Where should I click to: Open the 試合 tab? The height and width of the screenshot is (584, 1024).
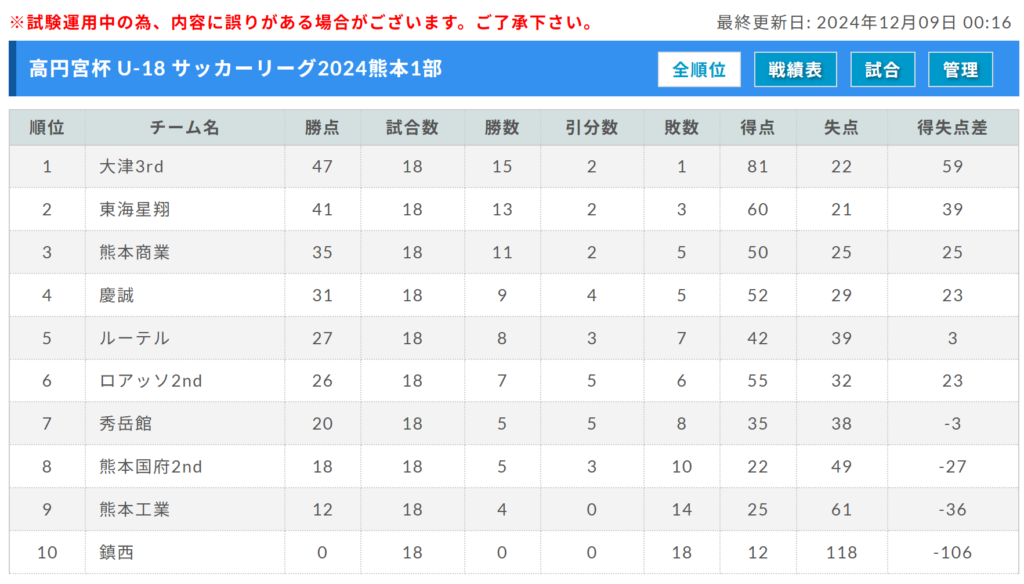(x=882, y=69)
